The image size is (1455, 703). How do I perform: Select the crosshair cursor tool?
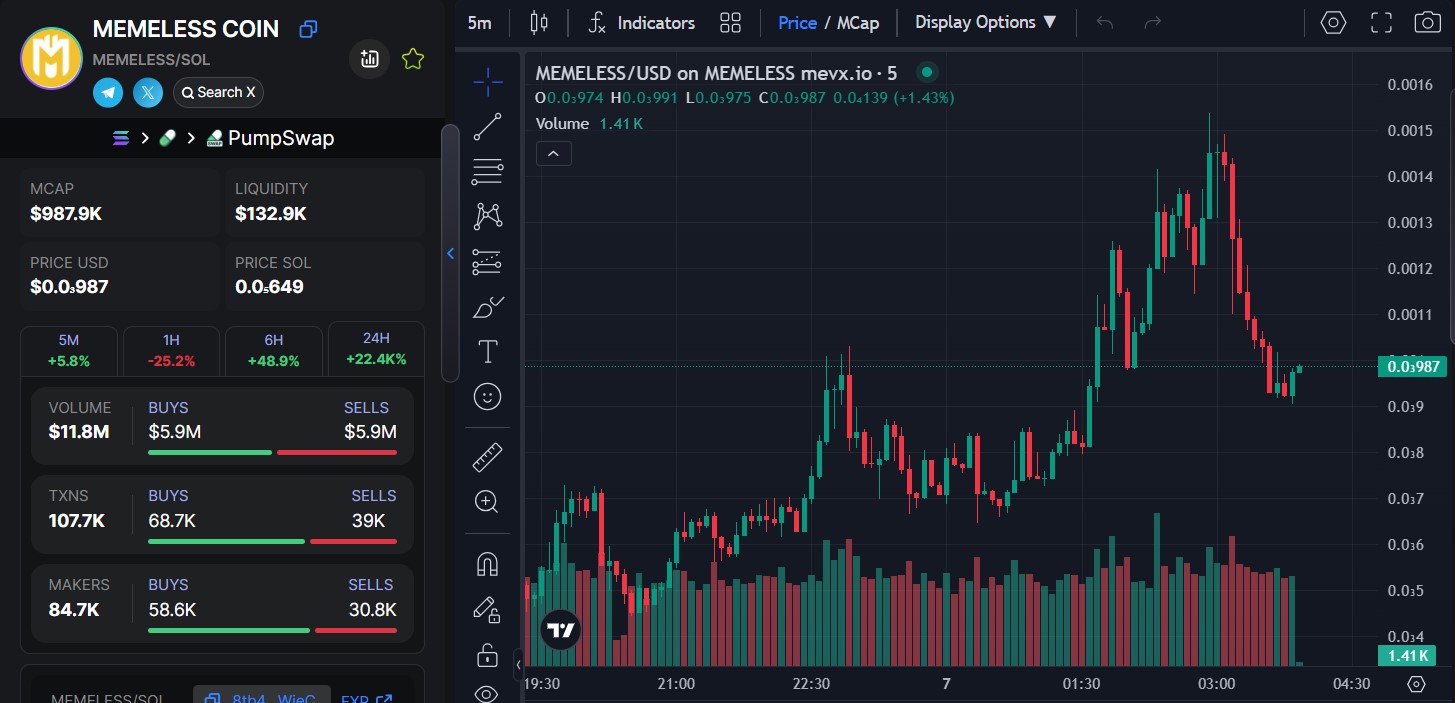487,82
